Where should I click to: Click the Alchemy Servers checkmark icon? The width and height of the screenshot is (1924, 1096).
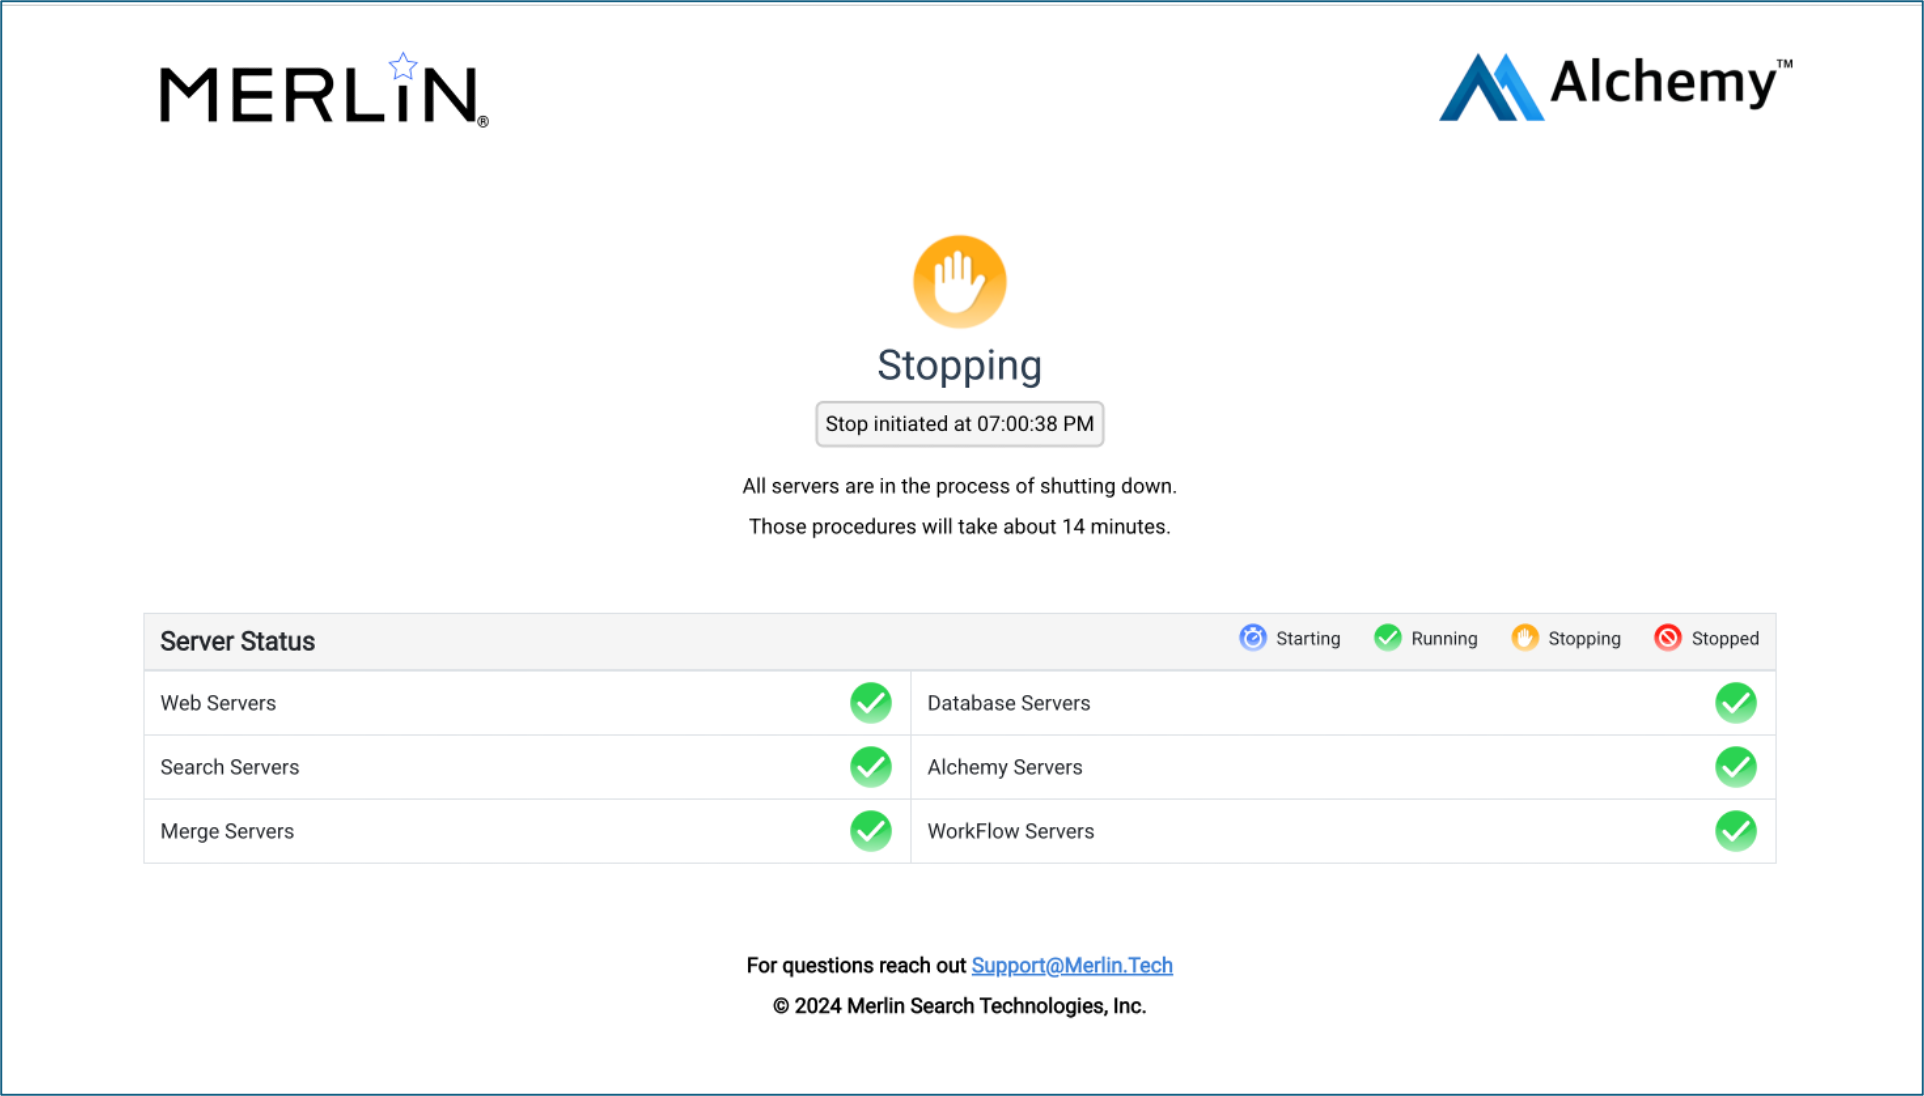pos(1736,767)
